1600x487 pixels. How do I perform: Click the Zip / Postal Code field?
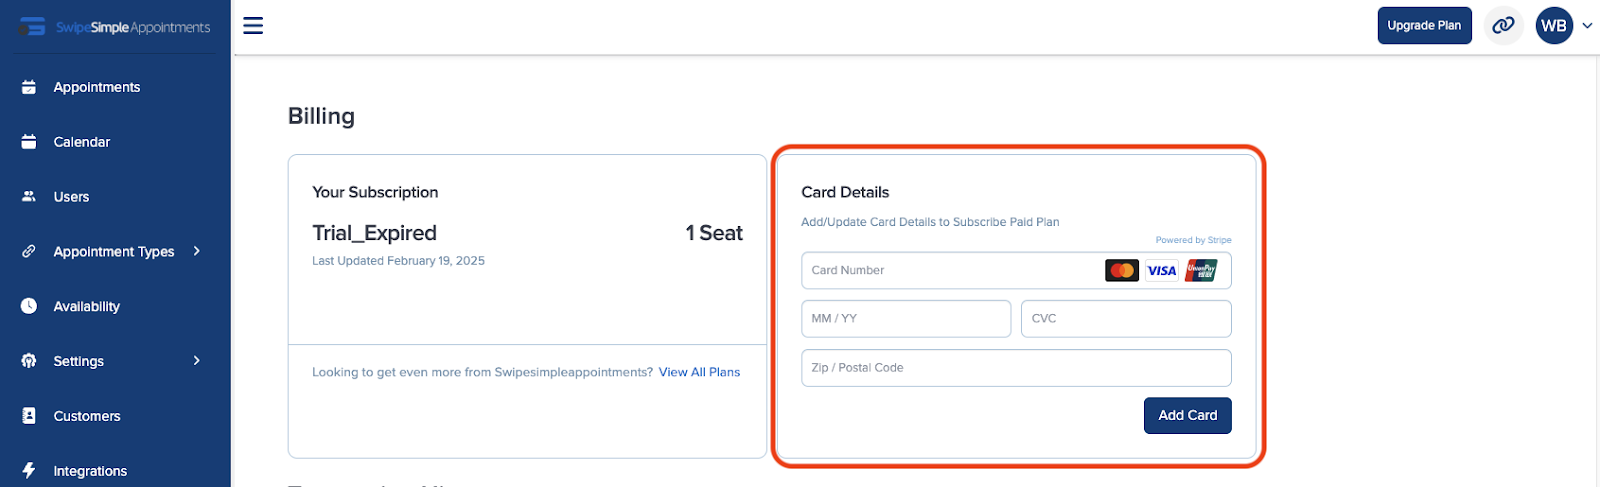(1016, 368)
